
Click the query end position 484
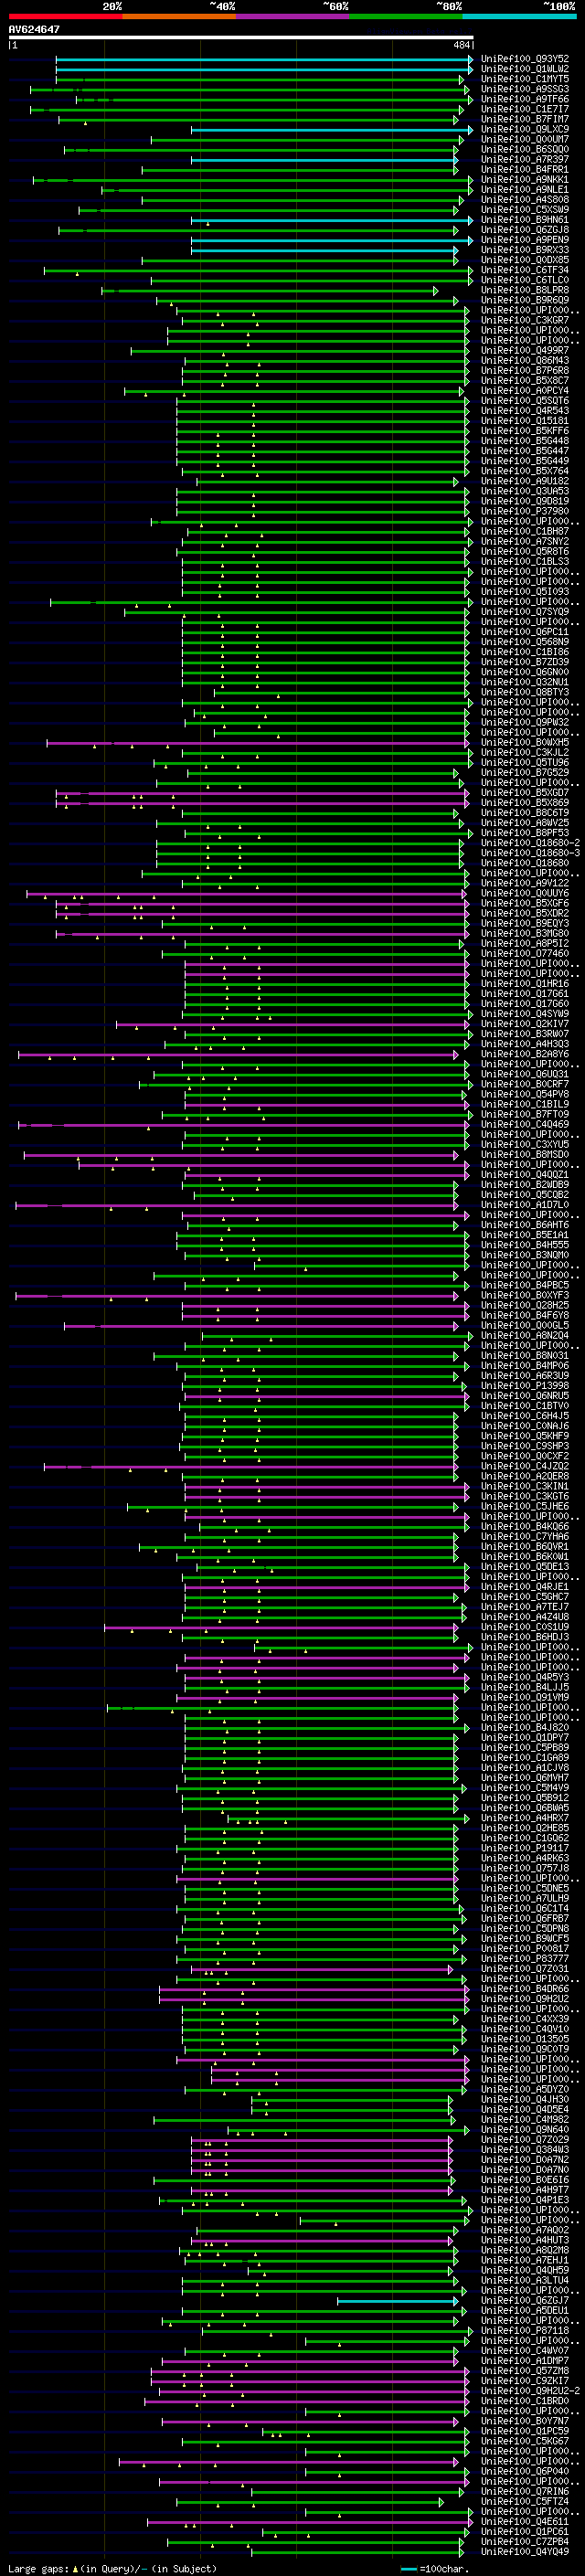(461, 45)
